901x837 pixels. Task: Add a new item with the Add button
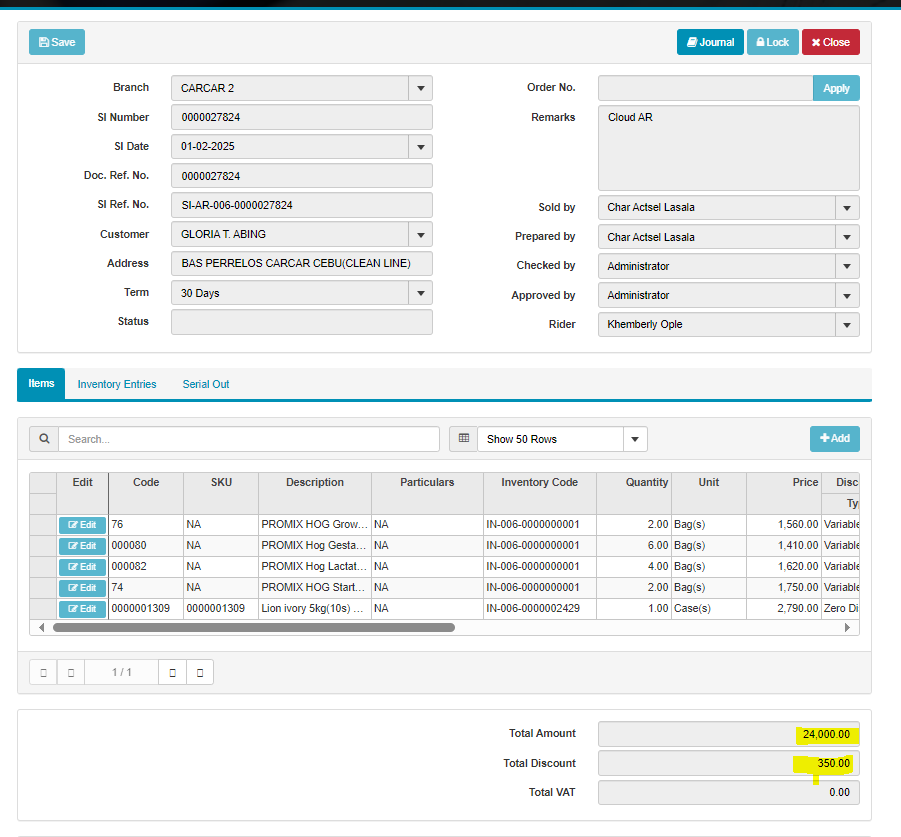(x=834, y=438)
